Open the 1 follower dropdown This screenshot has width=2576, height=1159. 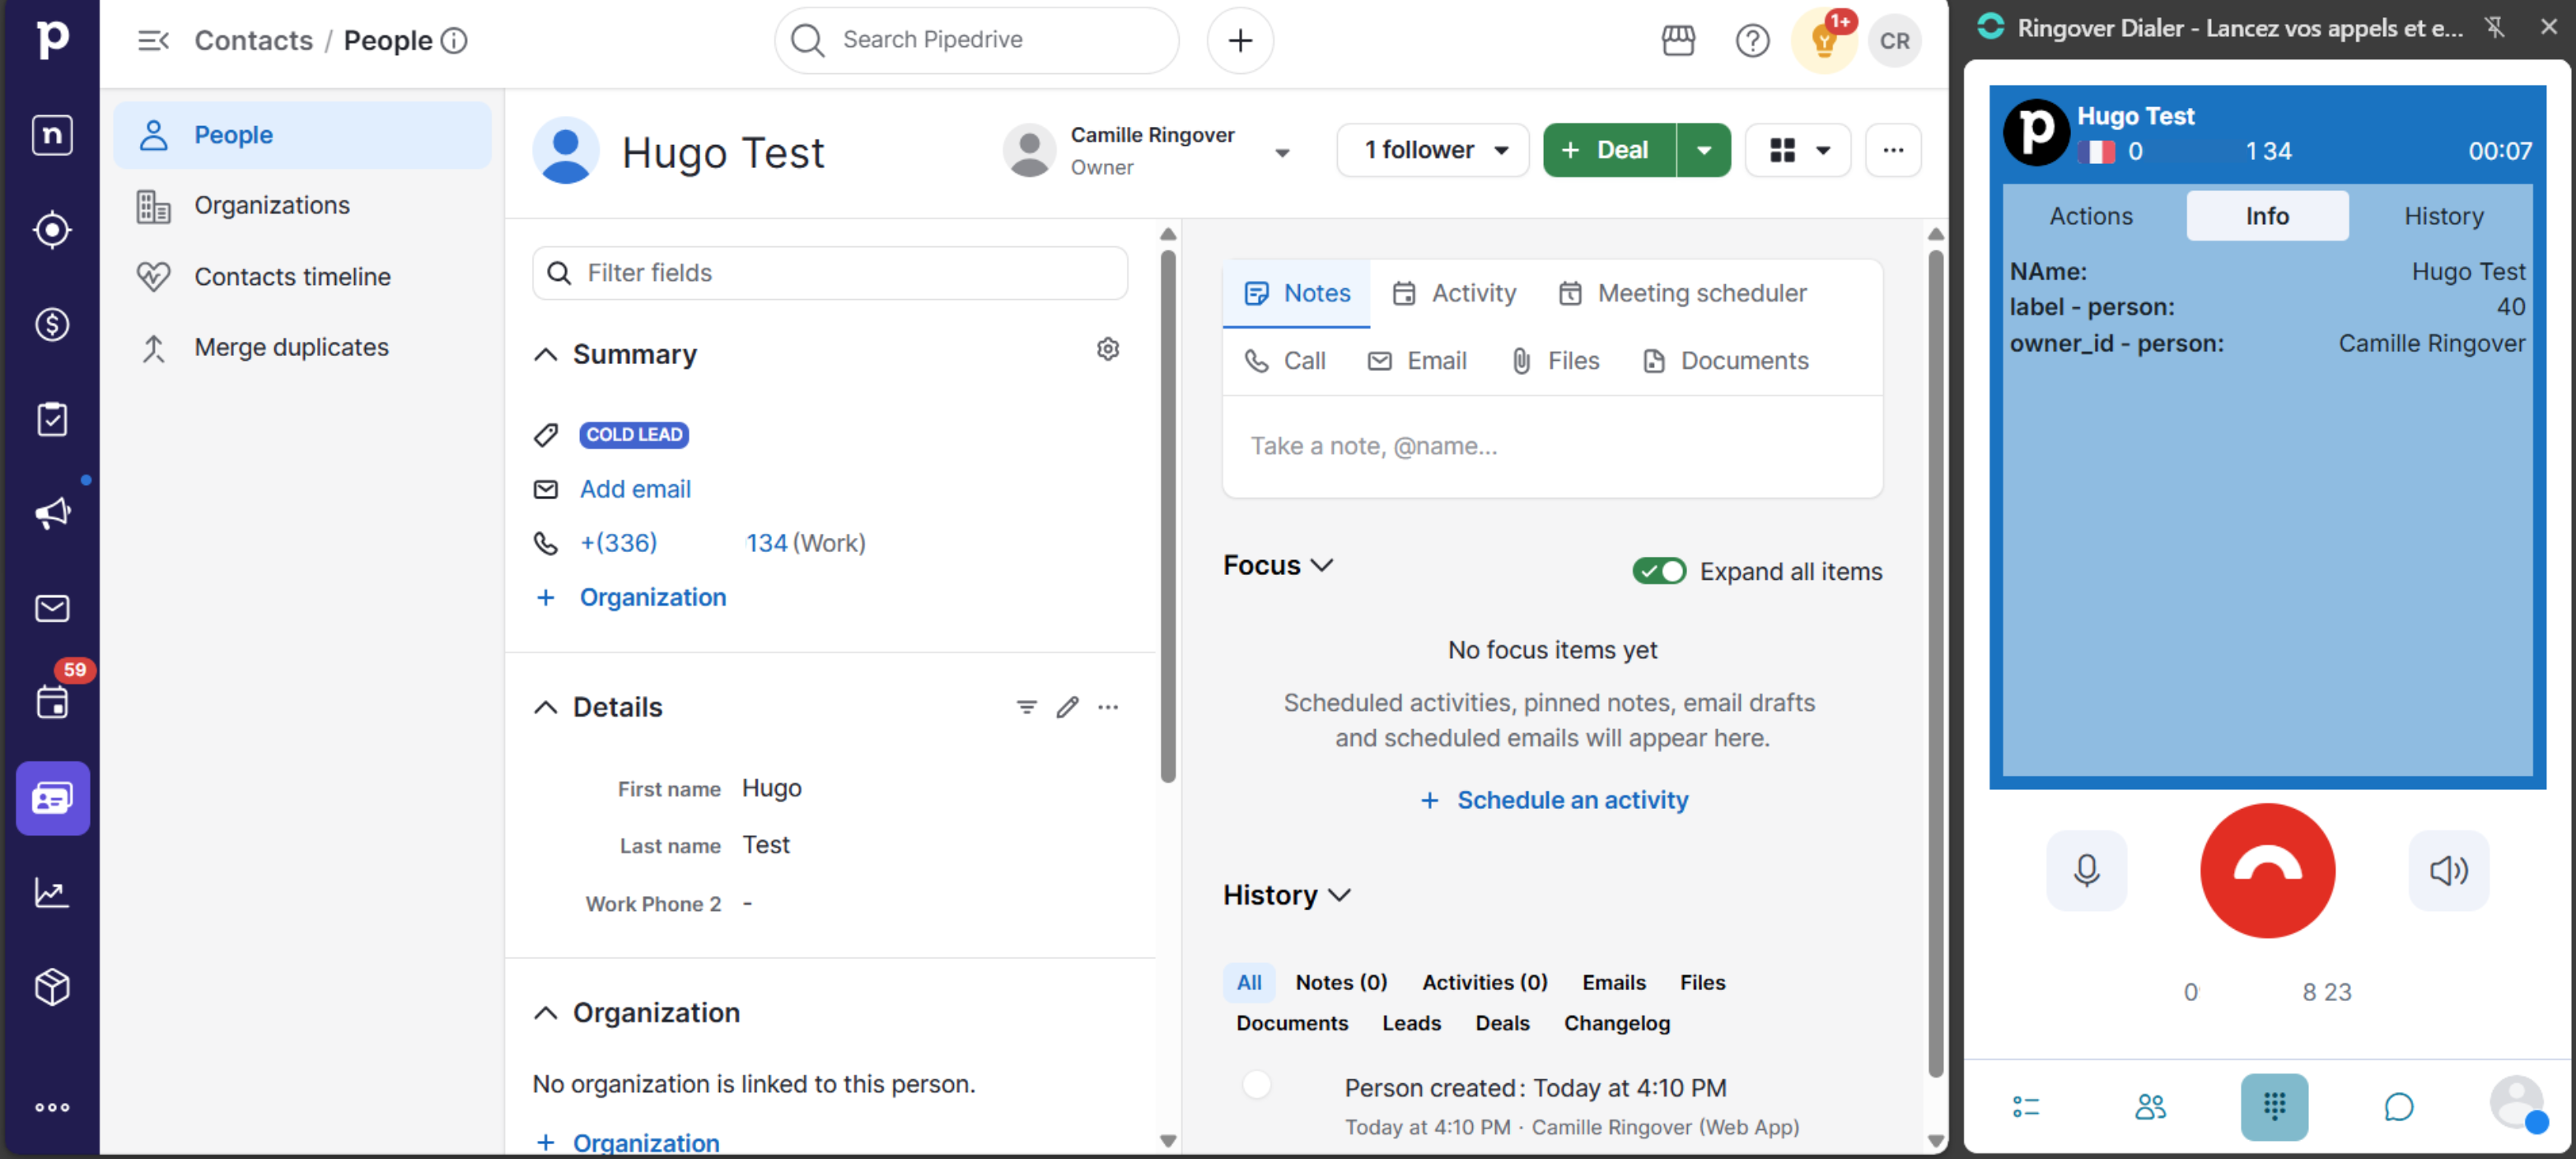(x=1432, y=150)
